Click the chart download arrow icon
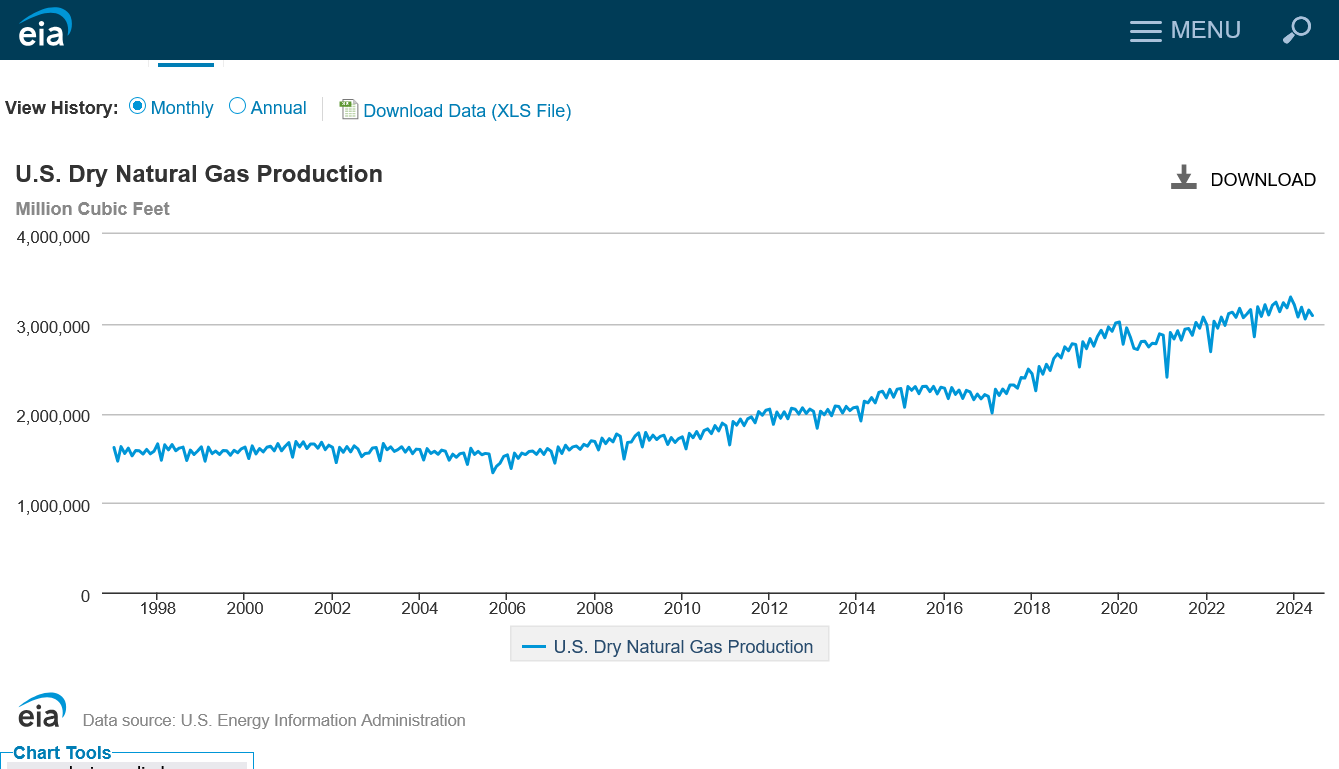The height and width of the screenshot is (769, 1339). tap(1183, 178)
